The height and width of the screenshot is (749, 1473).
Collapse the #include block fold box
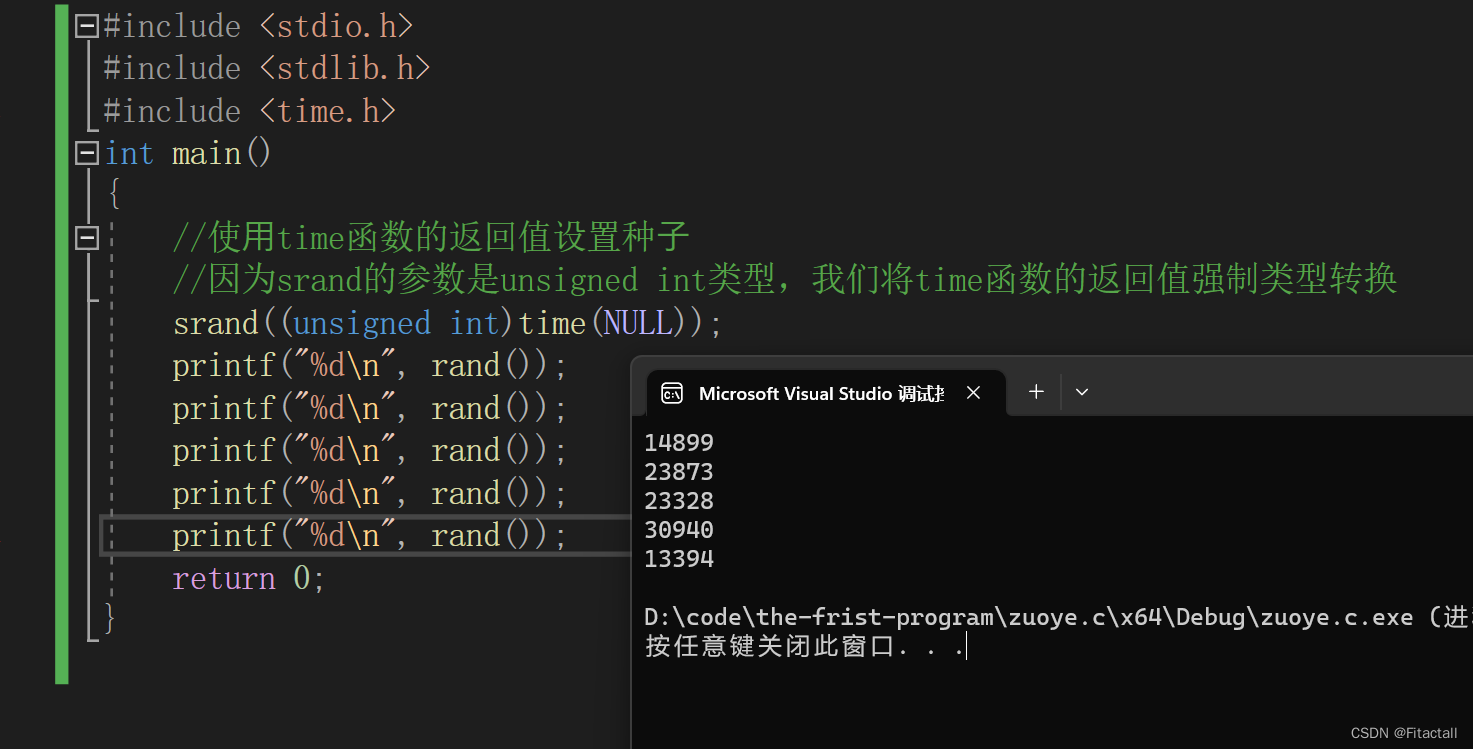[88, 26]
